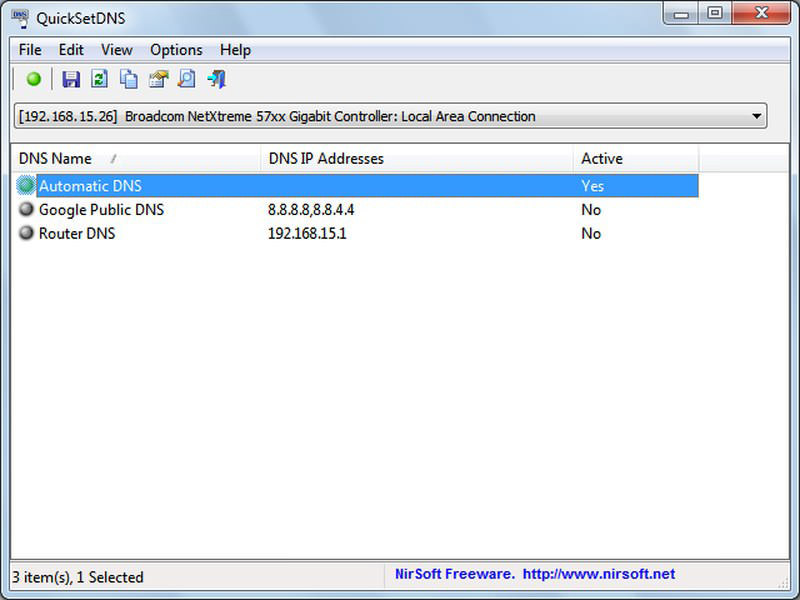This screenshot has width=800, height=600.
Task: Click the green Set Active DNS icon
Action: click(34, 79)
